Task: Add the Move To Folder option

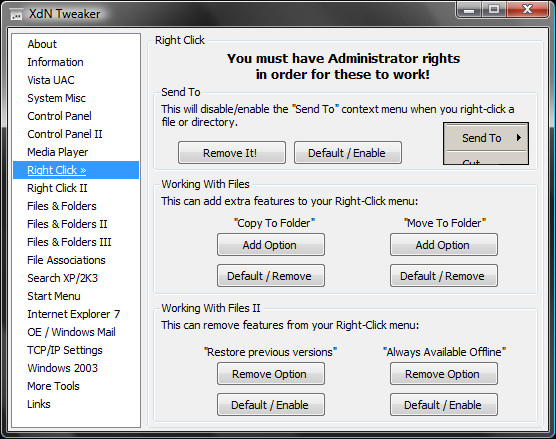Action: (x=444, y=245)
